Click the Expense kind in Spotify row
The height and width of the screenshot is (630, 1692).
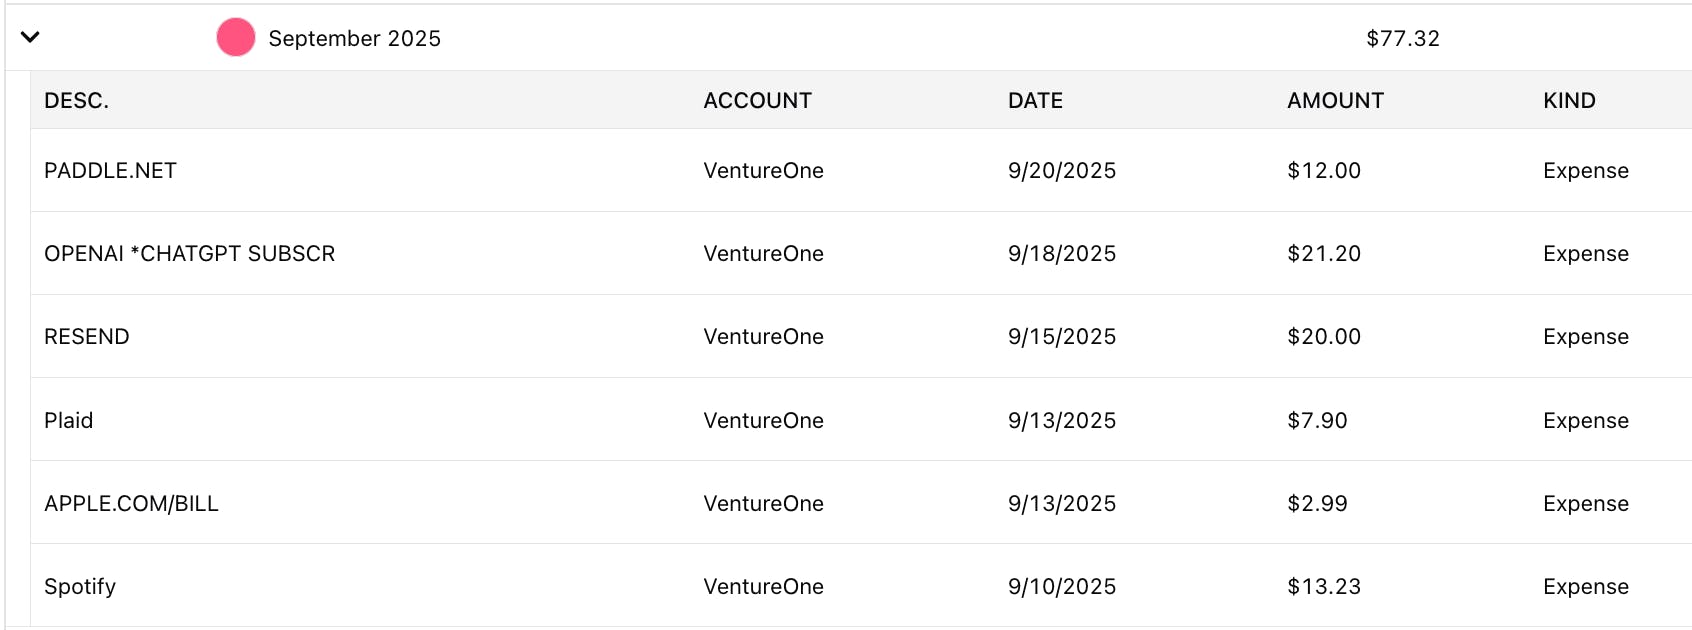click(x=1585, y=587)
